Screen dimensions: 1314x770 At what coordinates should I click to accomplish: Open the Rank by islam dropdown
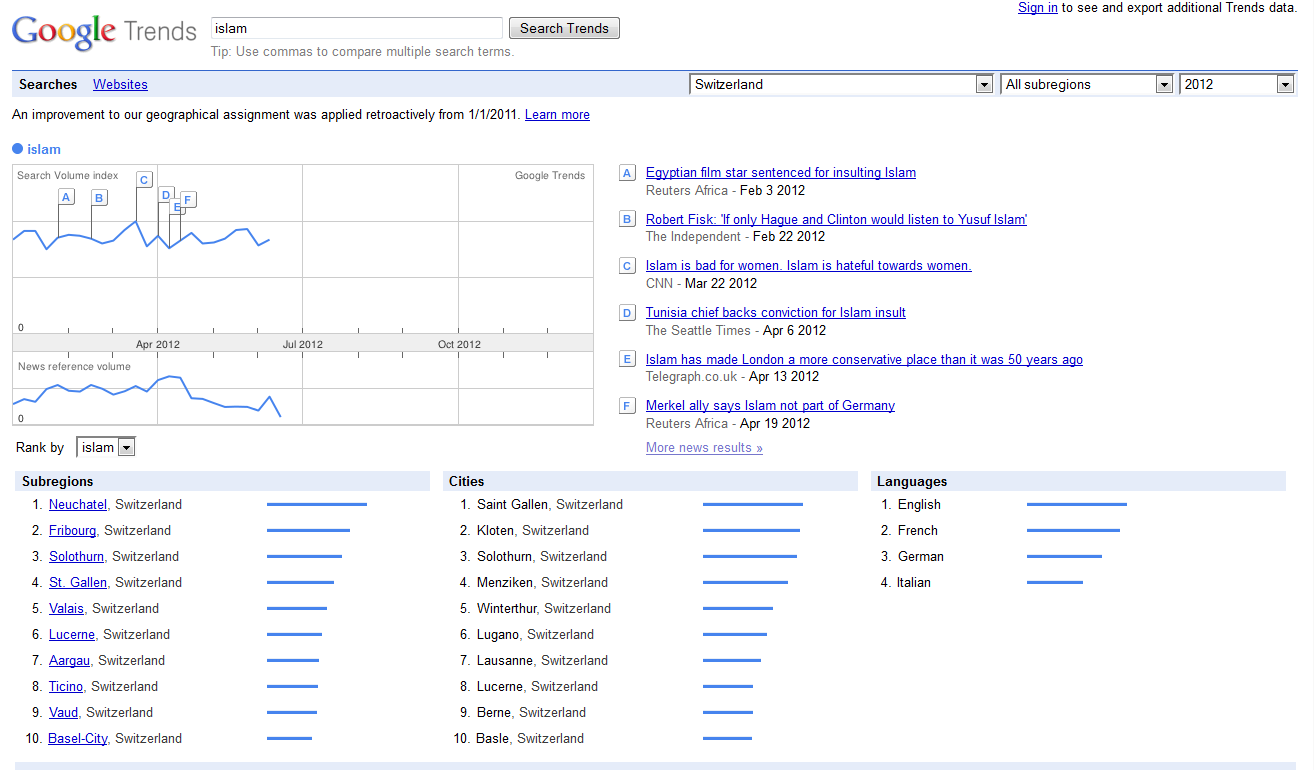tap(106, 448)
